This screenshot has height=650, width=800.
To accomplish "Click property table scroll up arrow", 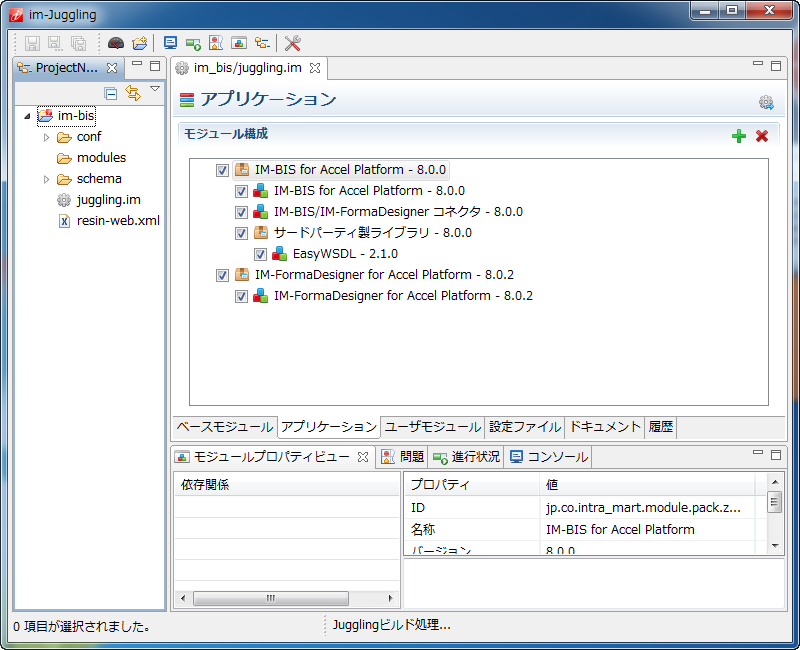I will tap(775, 482).
